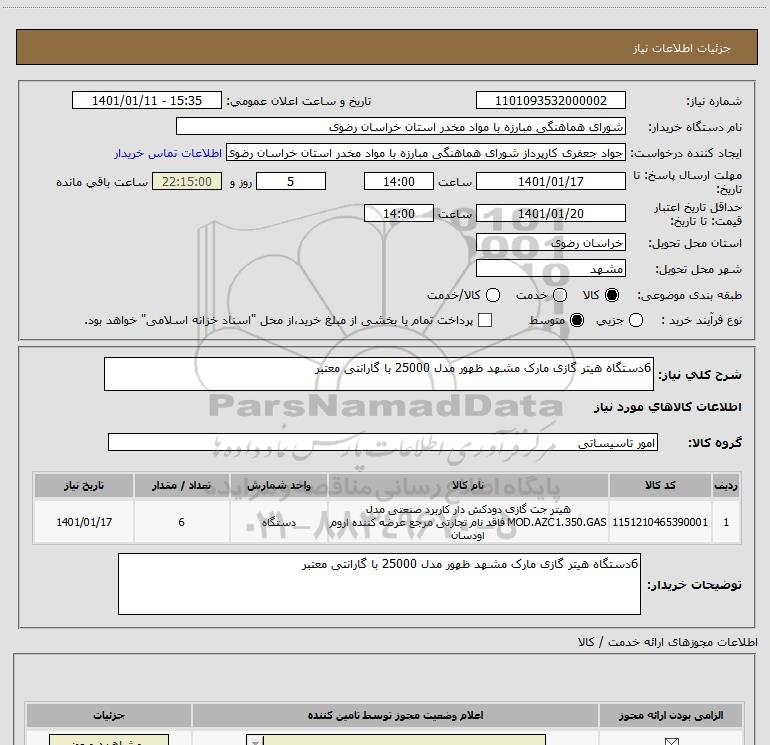Click the تعداد / مقدار column header
This screenshot has height=745, width=770.
(x=181, y=485)
